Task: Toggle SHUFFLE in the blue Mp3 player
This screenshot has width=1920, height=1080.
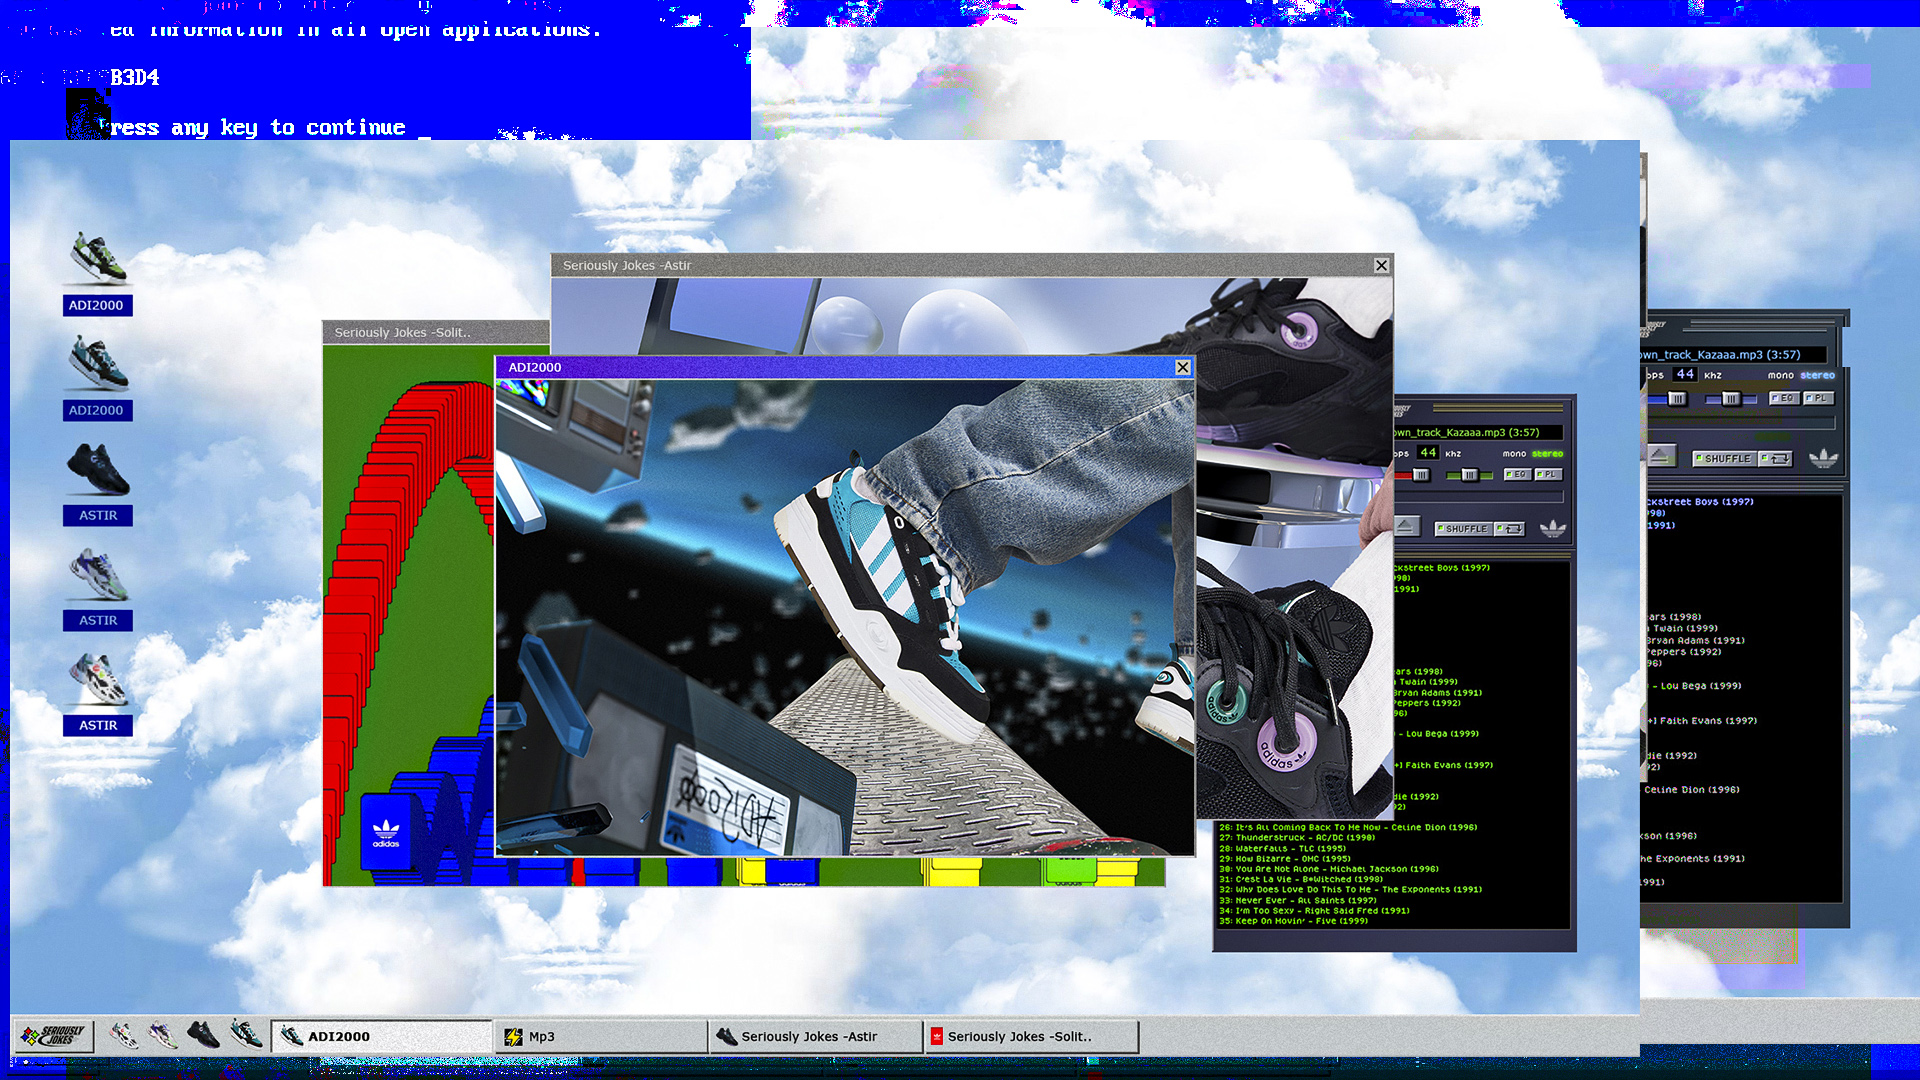Action: [1726, 459]
